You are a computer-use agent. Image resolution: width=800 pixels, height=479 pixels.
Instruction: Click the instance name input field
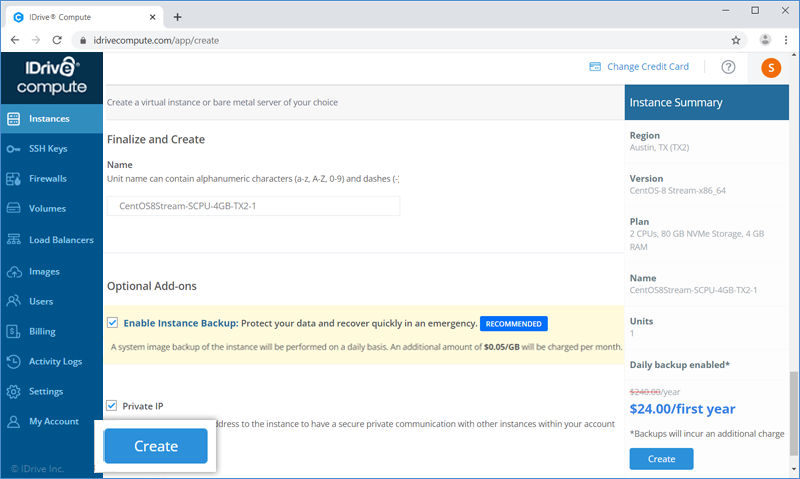[254, 206]
